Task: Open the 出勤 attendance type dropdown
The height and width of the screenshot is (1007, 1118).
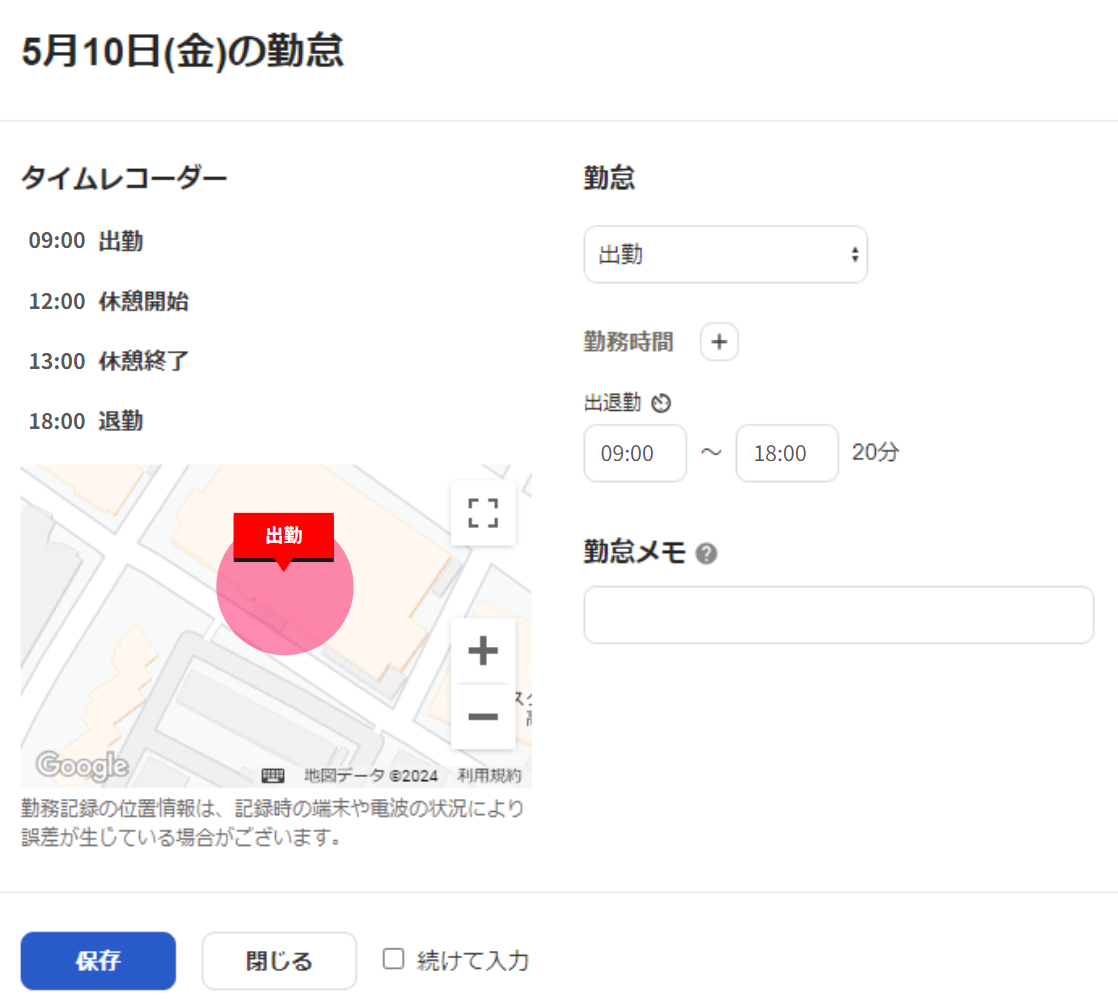Action: click(x=725, y=255)
